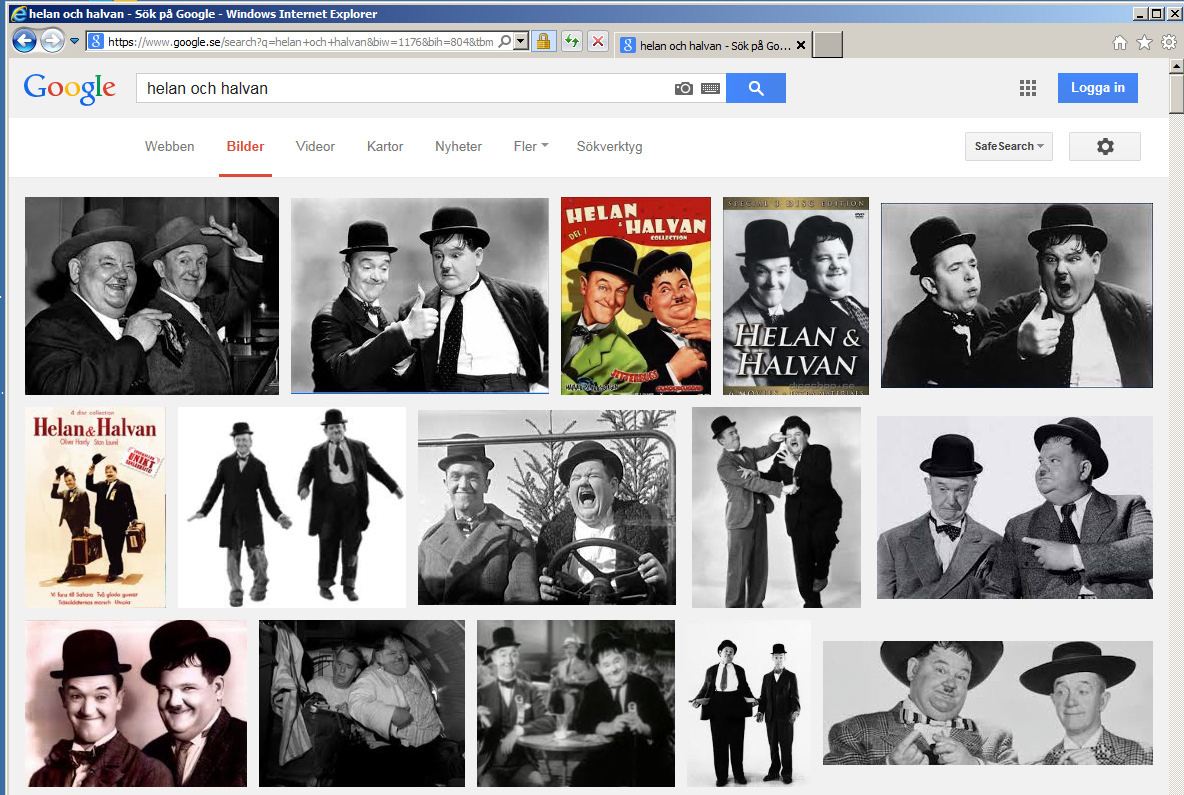This screenshot has height=795, width=1184.
Task: Open the Google apps grid icon
Action: point(1028,88)
